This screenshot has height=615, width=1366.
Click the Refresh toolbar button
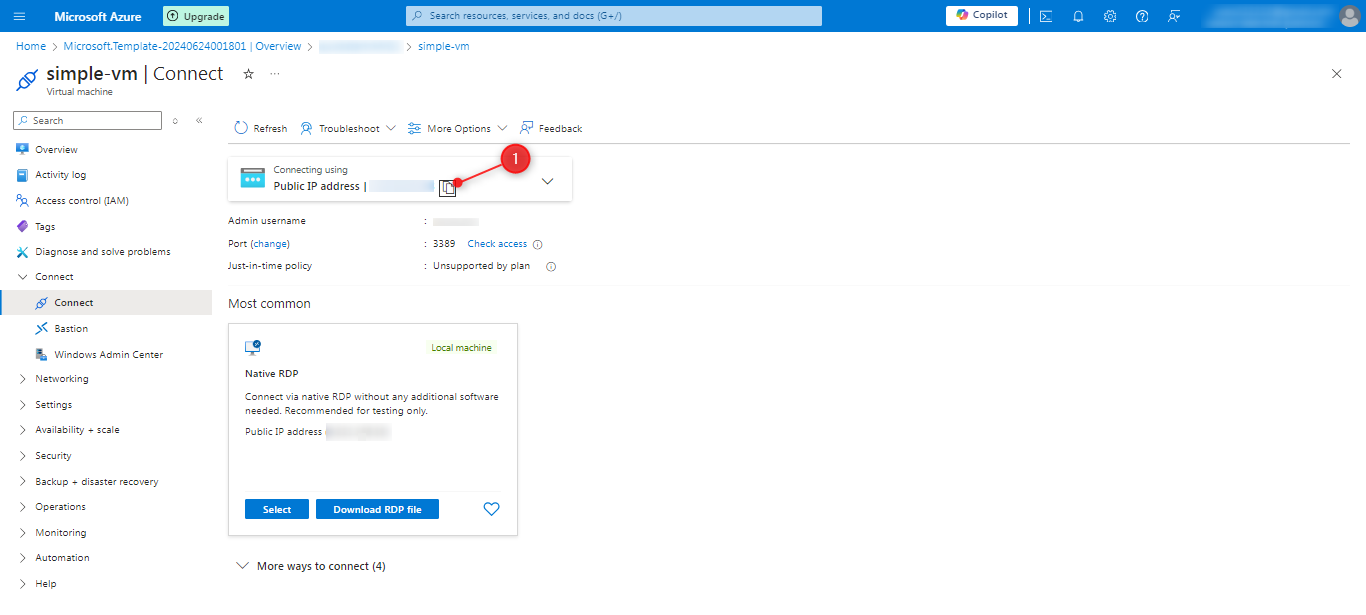261,128
